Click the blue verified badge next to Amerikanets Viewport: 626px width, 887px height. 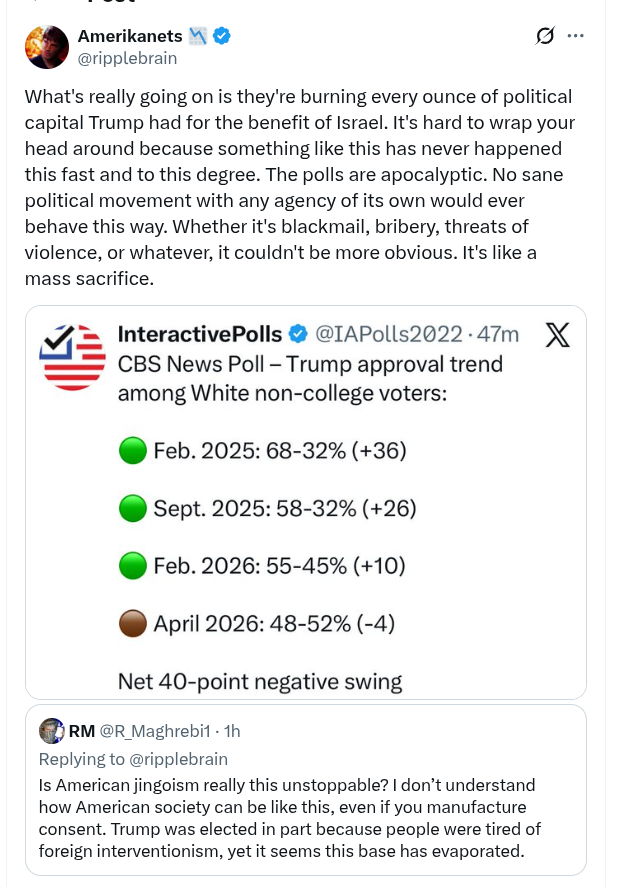pyautogui.click(x=222, y=36)
